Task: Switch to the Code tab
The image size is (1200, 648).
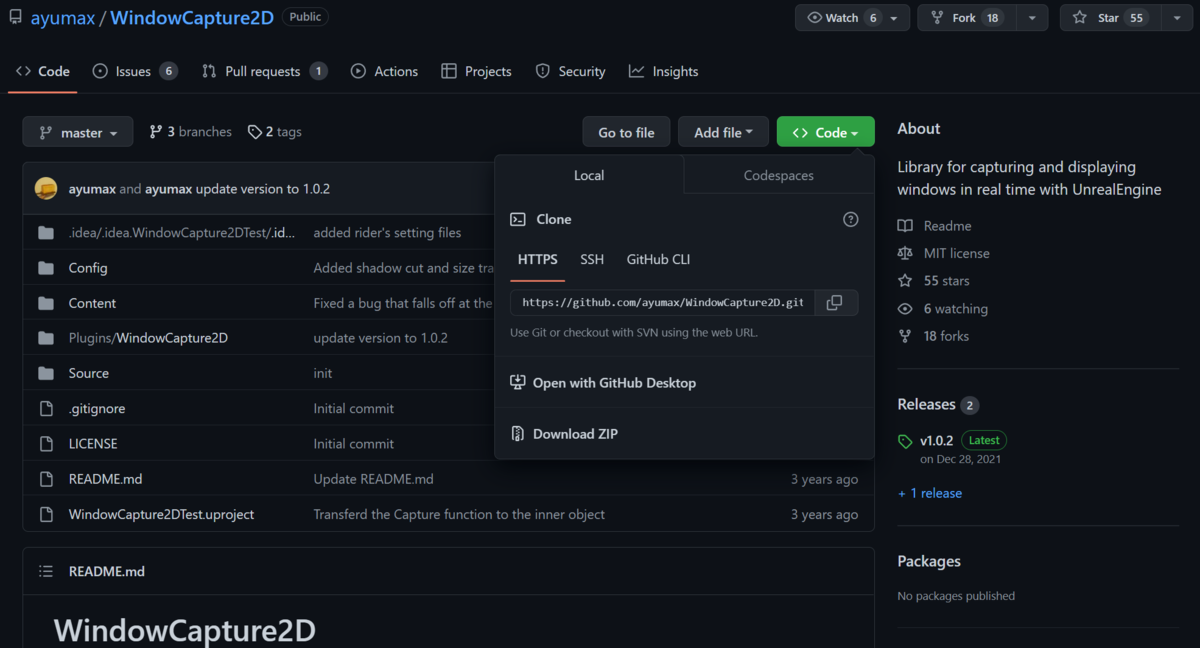Action: tap(43, 71)
